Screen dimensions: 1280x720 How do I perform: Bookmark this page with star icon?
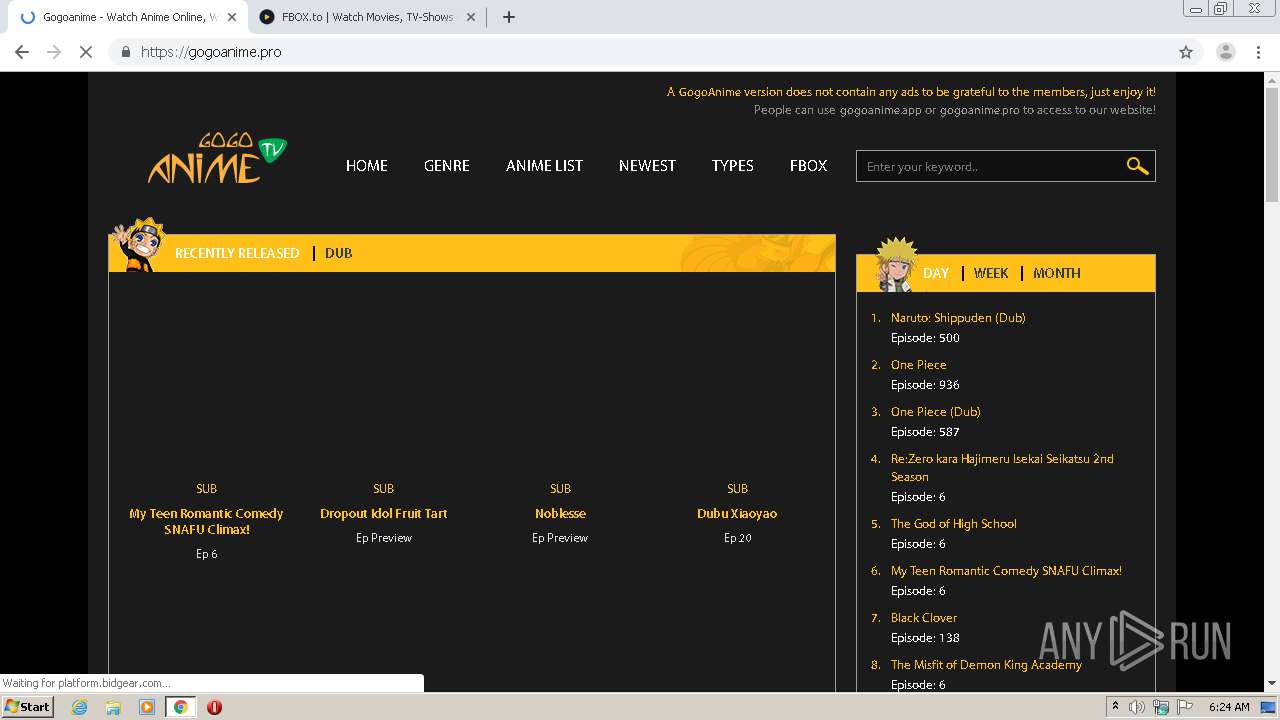click(x=1186, y=52)
